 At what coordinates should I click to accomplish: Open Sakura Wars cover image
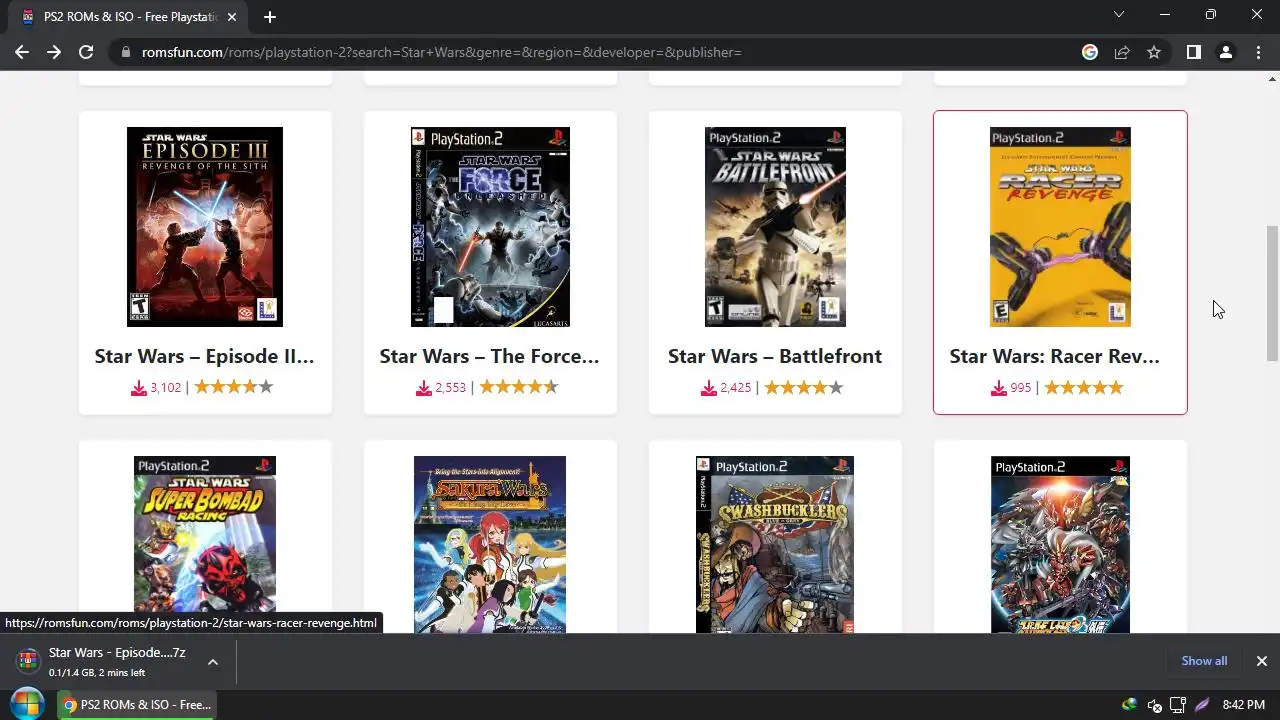490,544
